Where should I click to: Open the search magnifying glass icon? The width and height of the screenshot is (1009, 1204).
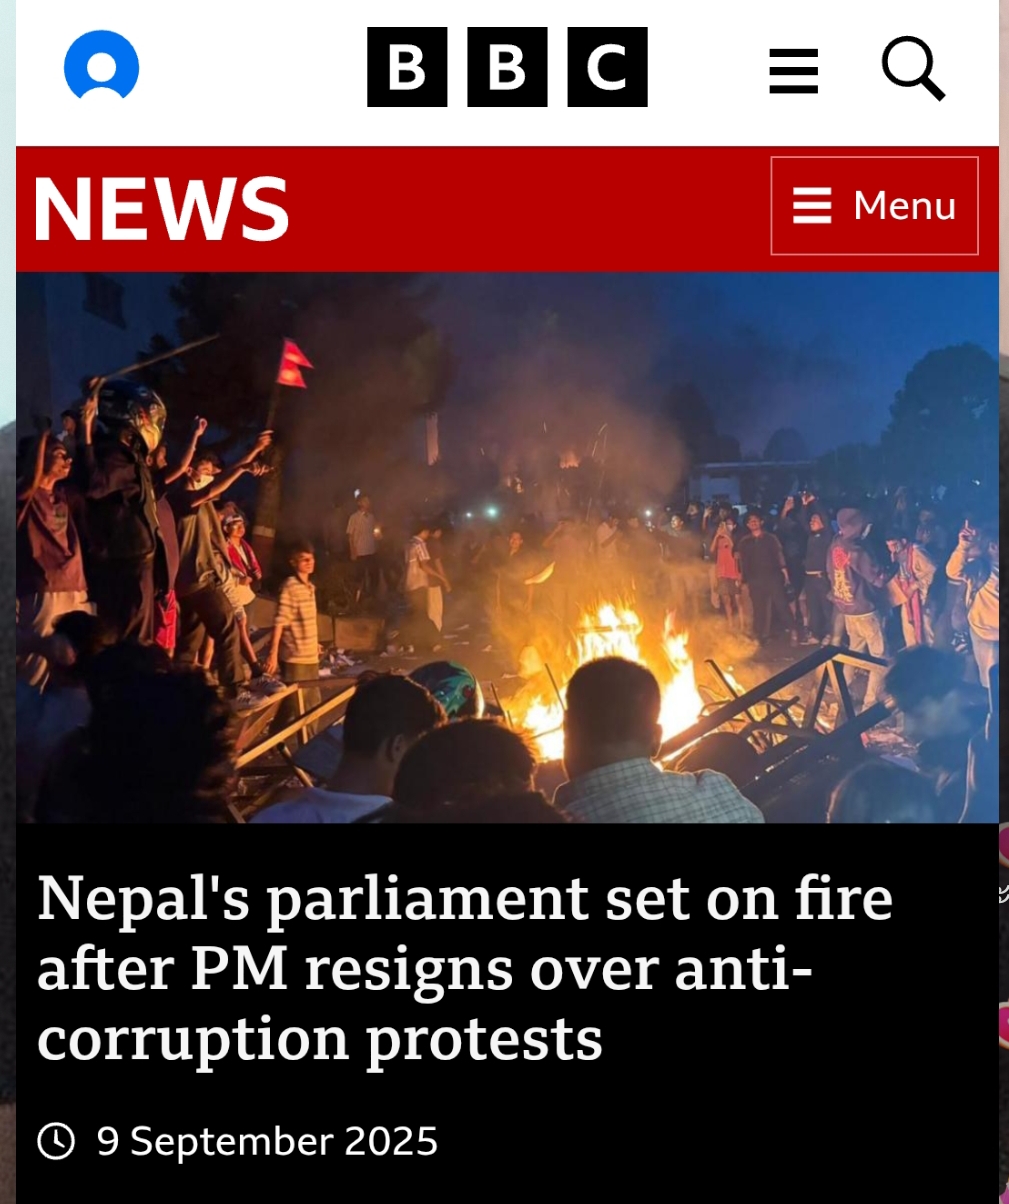[913, 68]
